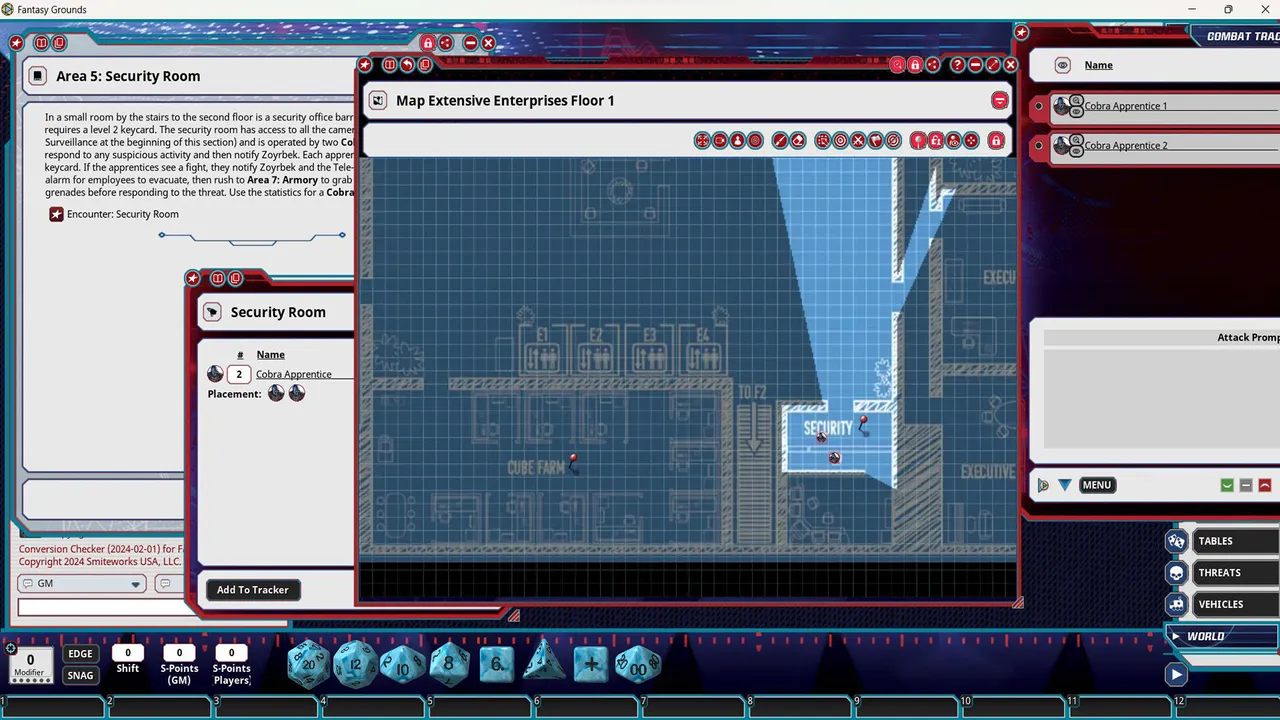Click the next actor arrow in combat tracker
Screen dimensions: 1280x720
click(1043, 485)
